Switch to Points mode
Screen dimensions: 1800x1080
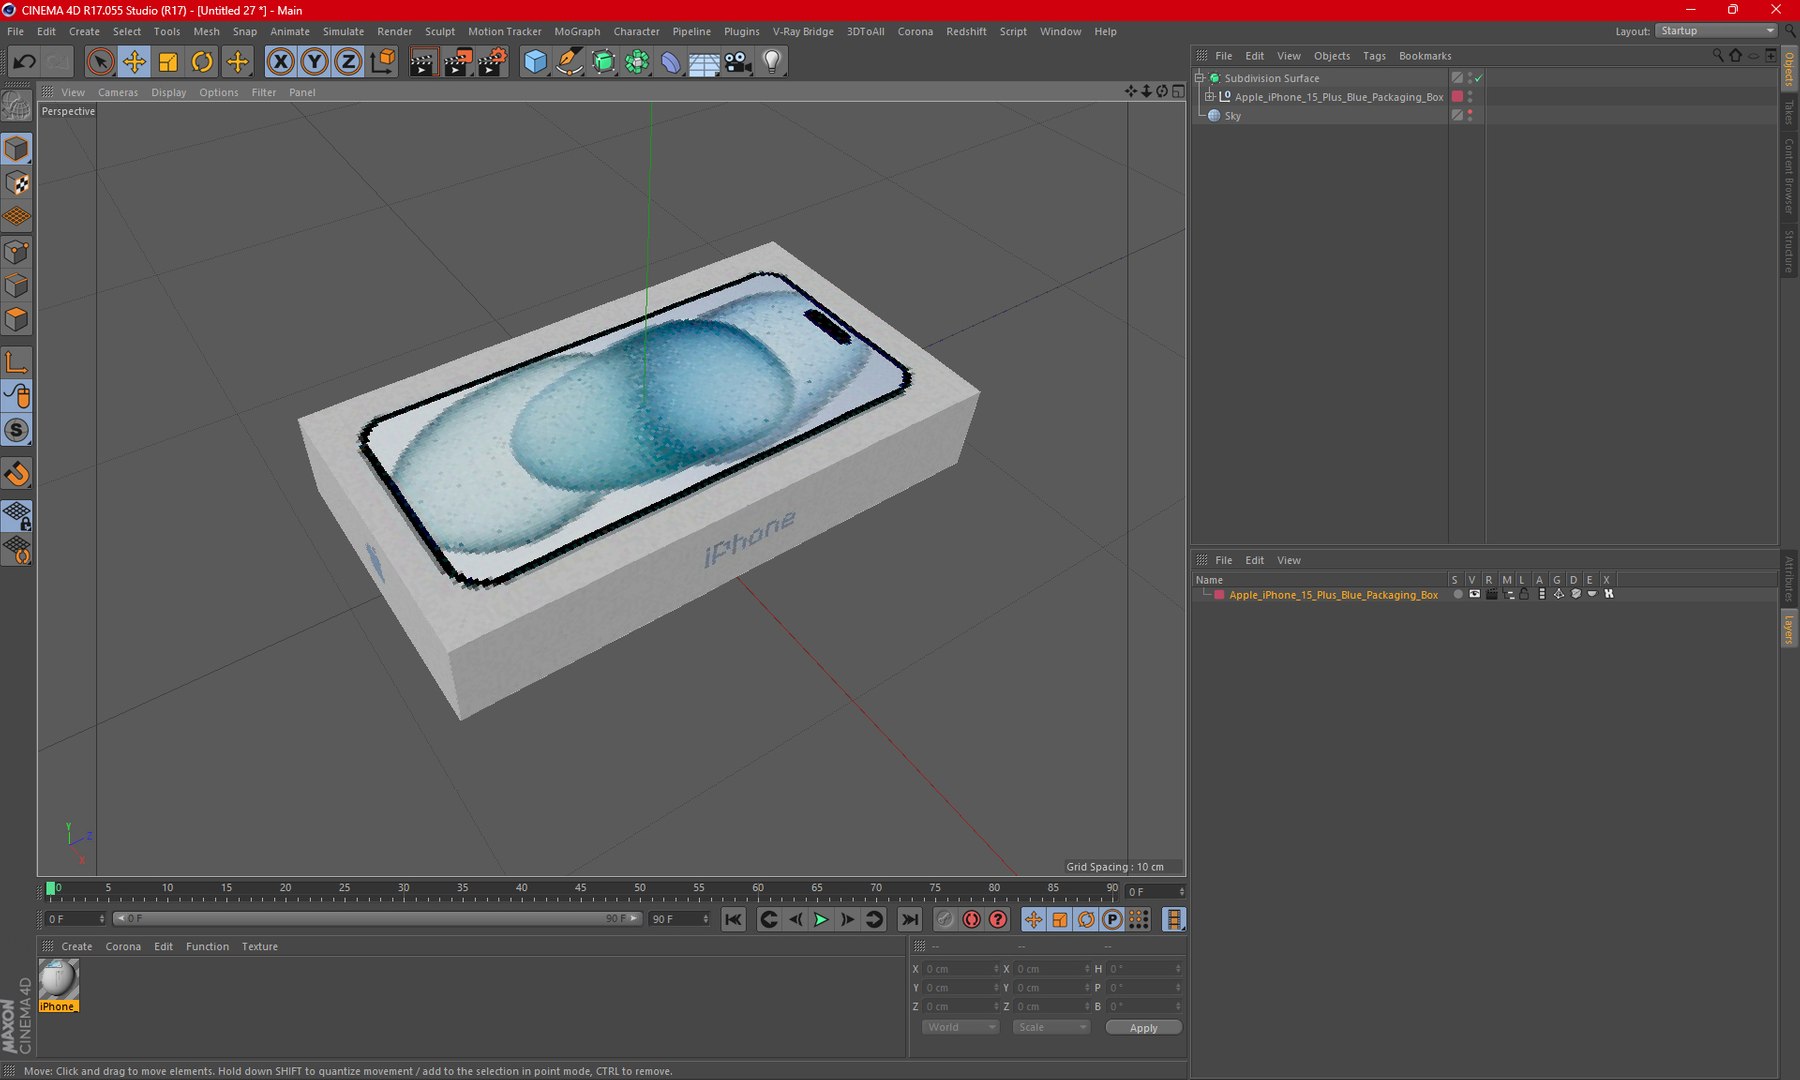coord(17,252)
